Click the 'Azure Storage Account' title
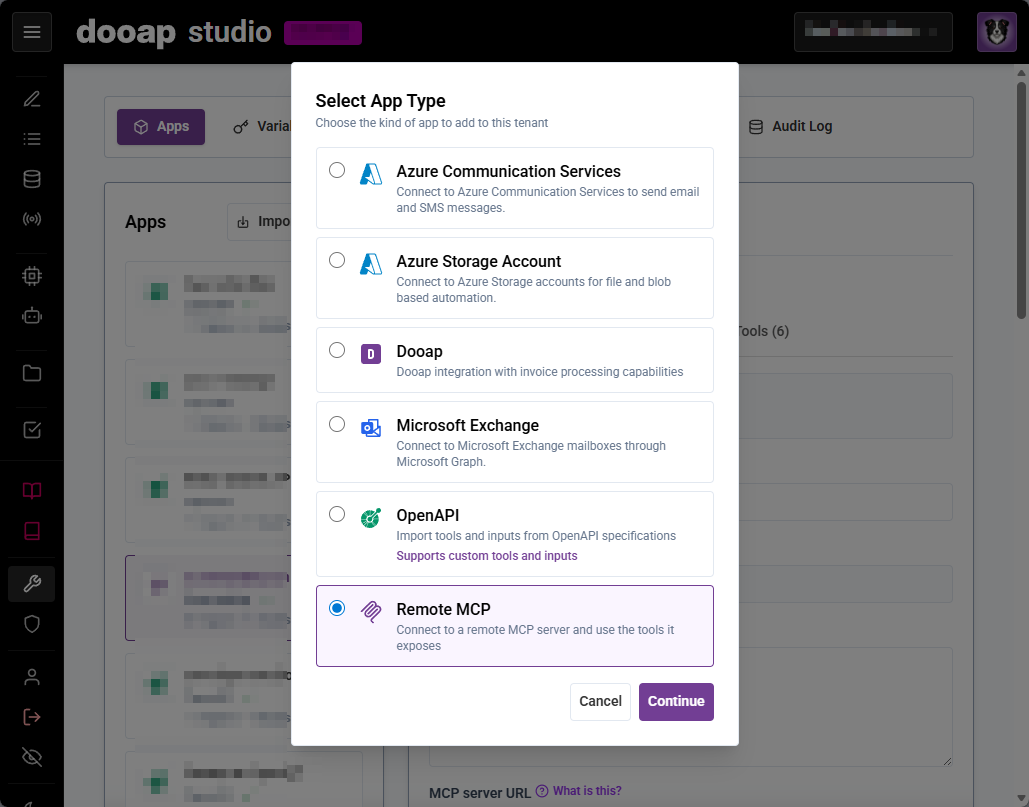Image resolution: width=1029 pixels, height=807 pixels. click(x=478, y=261)
